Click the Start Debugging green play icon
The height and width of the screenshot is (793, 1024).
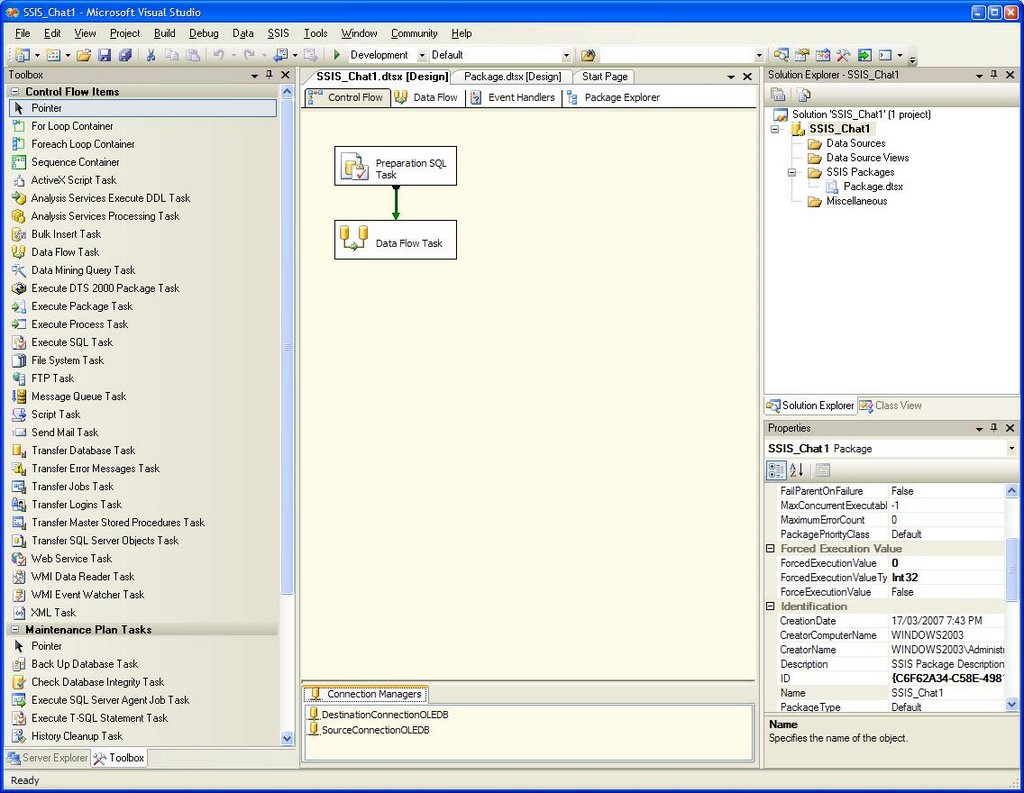(x=337, y=55)
